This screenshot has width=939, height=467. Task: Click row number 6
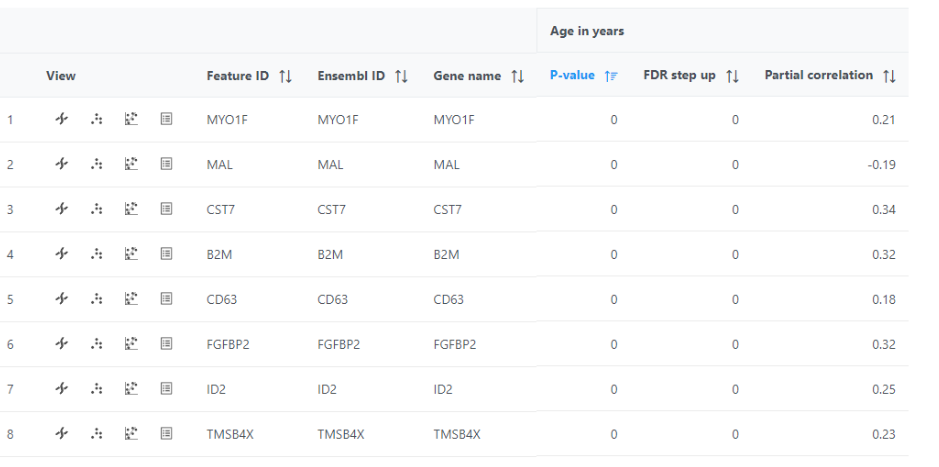[10, 344]
